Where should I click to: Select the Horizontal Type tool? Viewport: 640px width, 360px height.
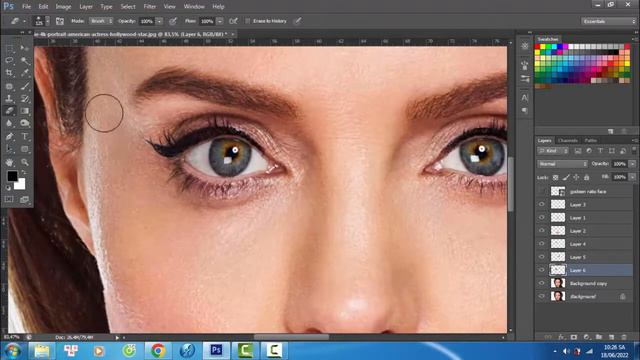(25, 137)
